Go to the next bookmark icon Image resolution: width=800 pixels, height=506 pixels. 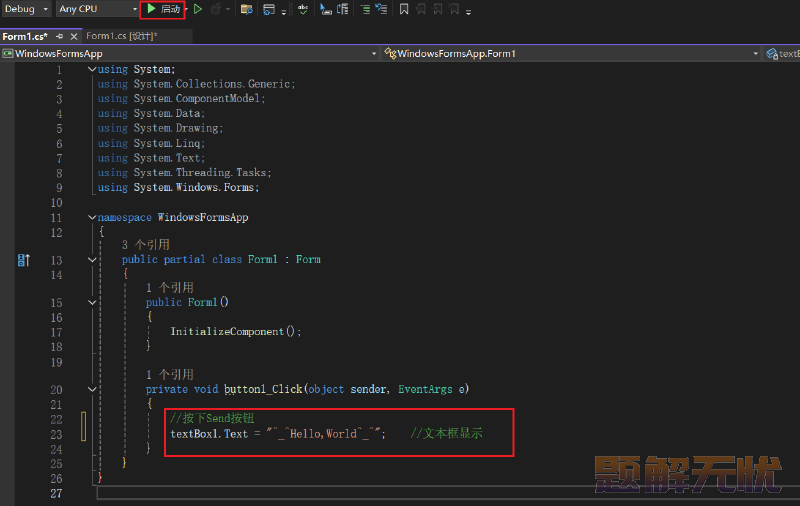pos(438,9)
